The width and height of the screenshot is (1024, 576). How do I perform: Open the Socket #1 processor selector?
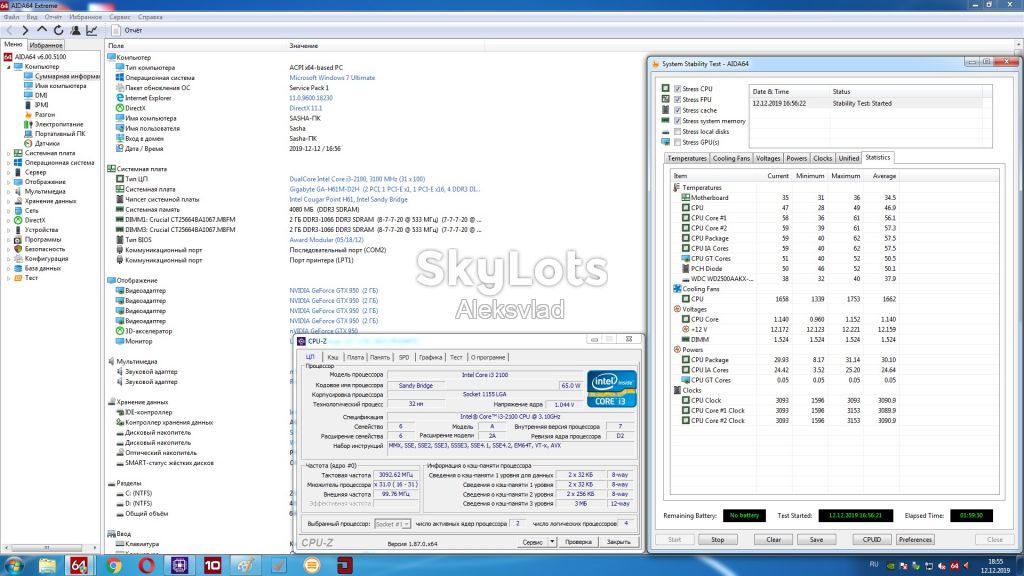[392, 524]
